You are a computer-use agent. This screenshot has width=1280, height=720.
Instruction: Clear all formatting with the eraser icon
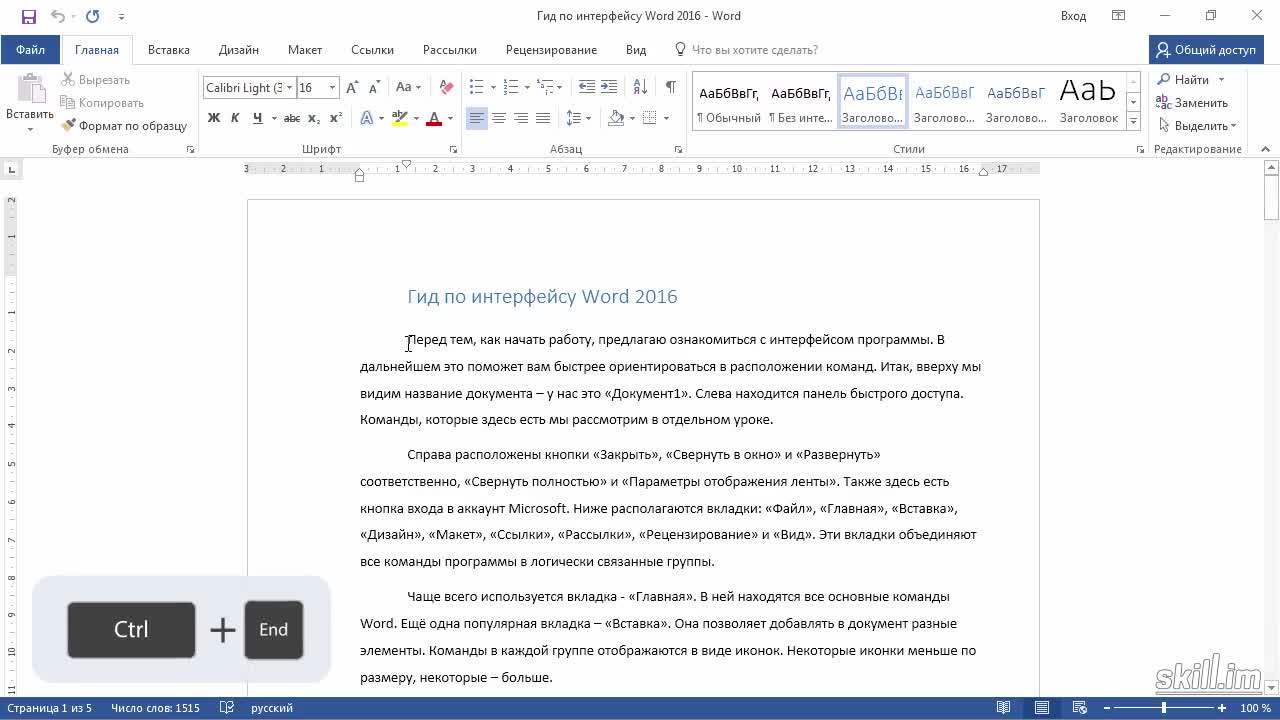(446, 88)
